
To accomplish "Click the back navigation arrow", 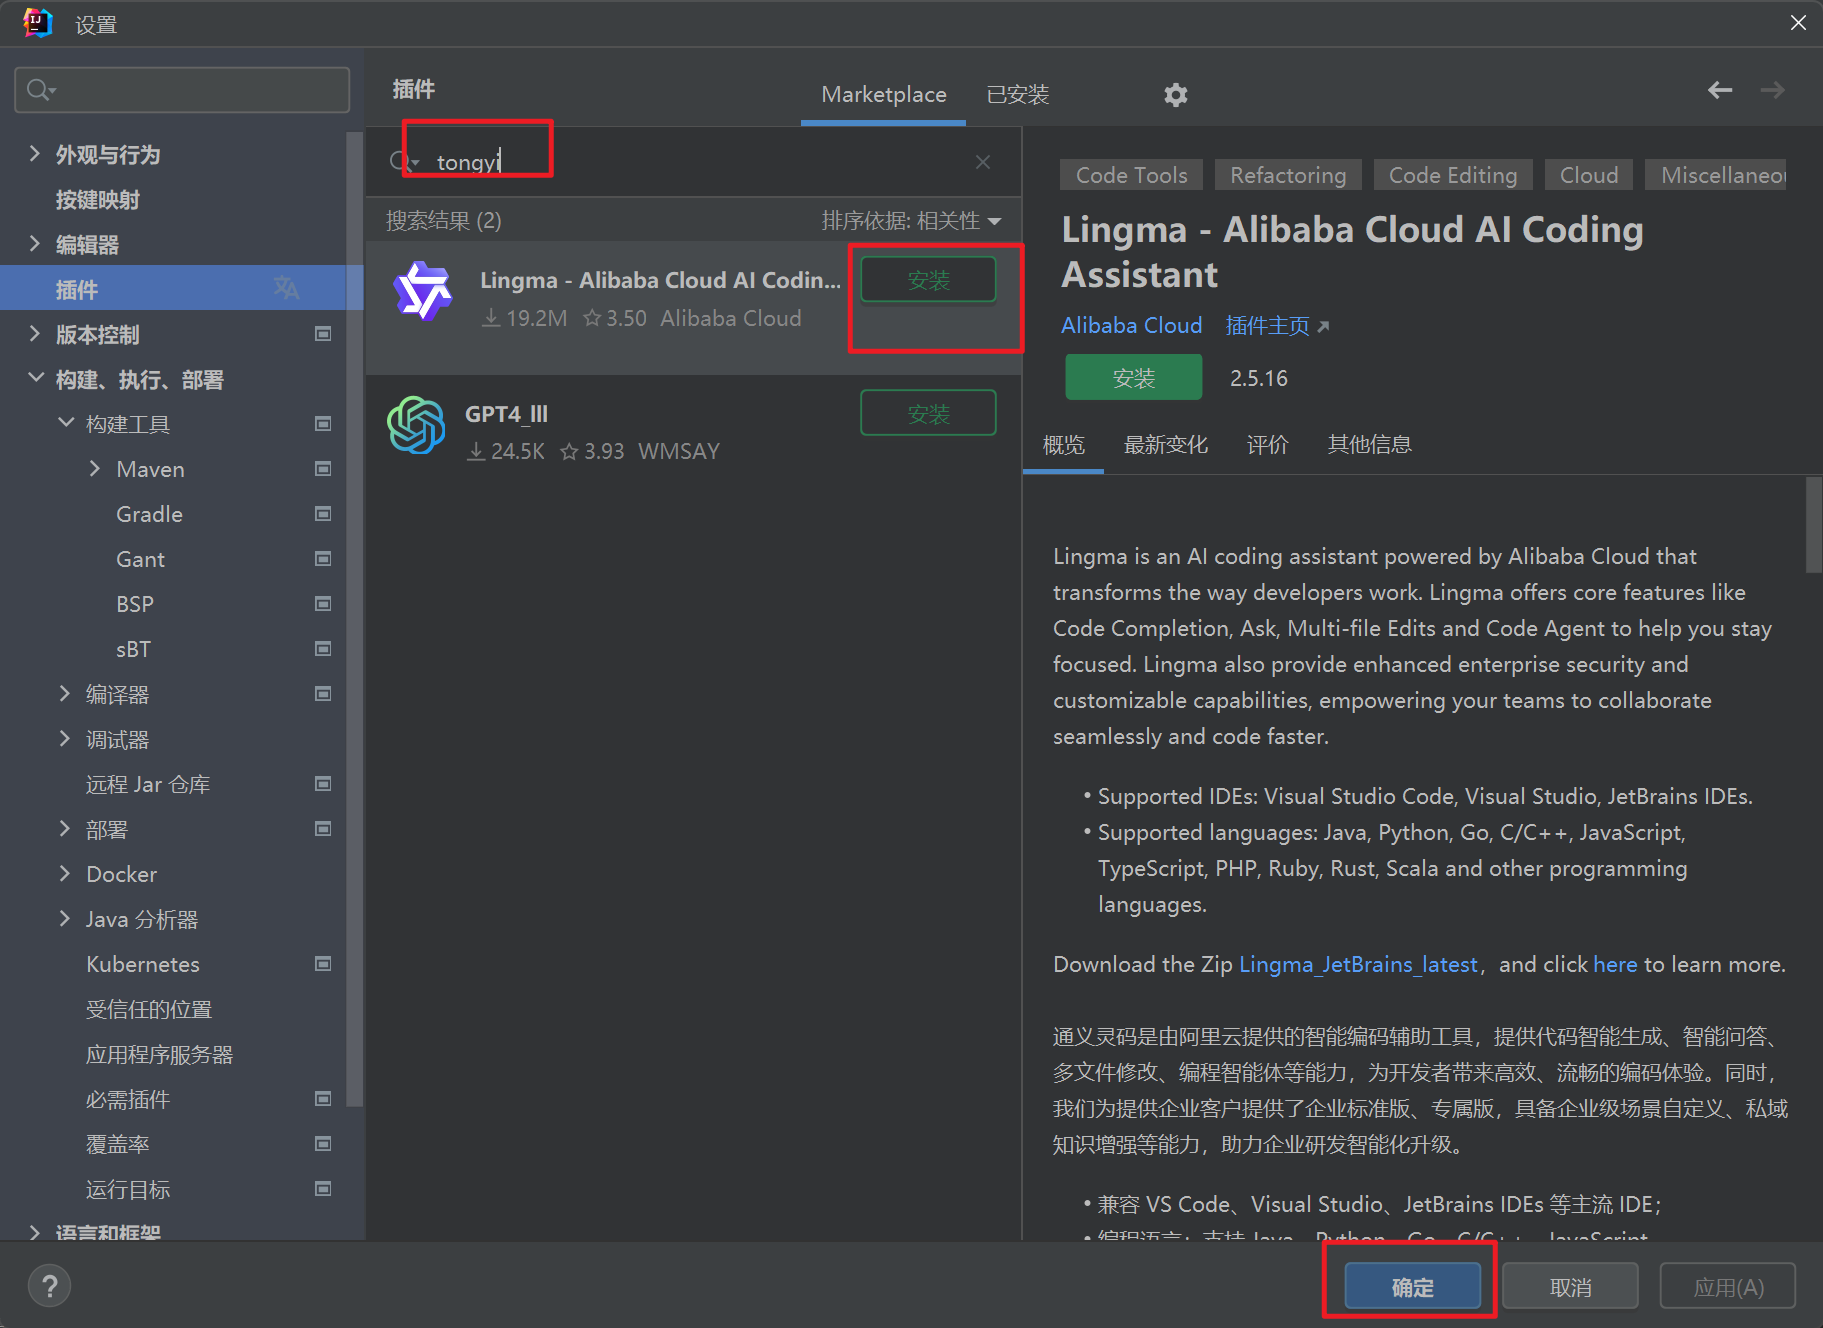I will (x=1719, y=91).
